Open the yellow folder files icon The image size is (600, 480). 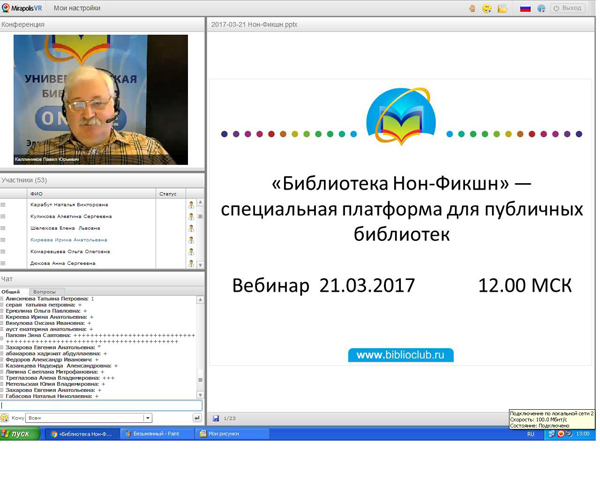[x=502, y=8]
